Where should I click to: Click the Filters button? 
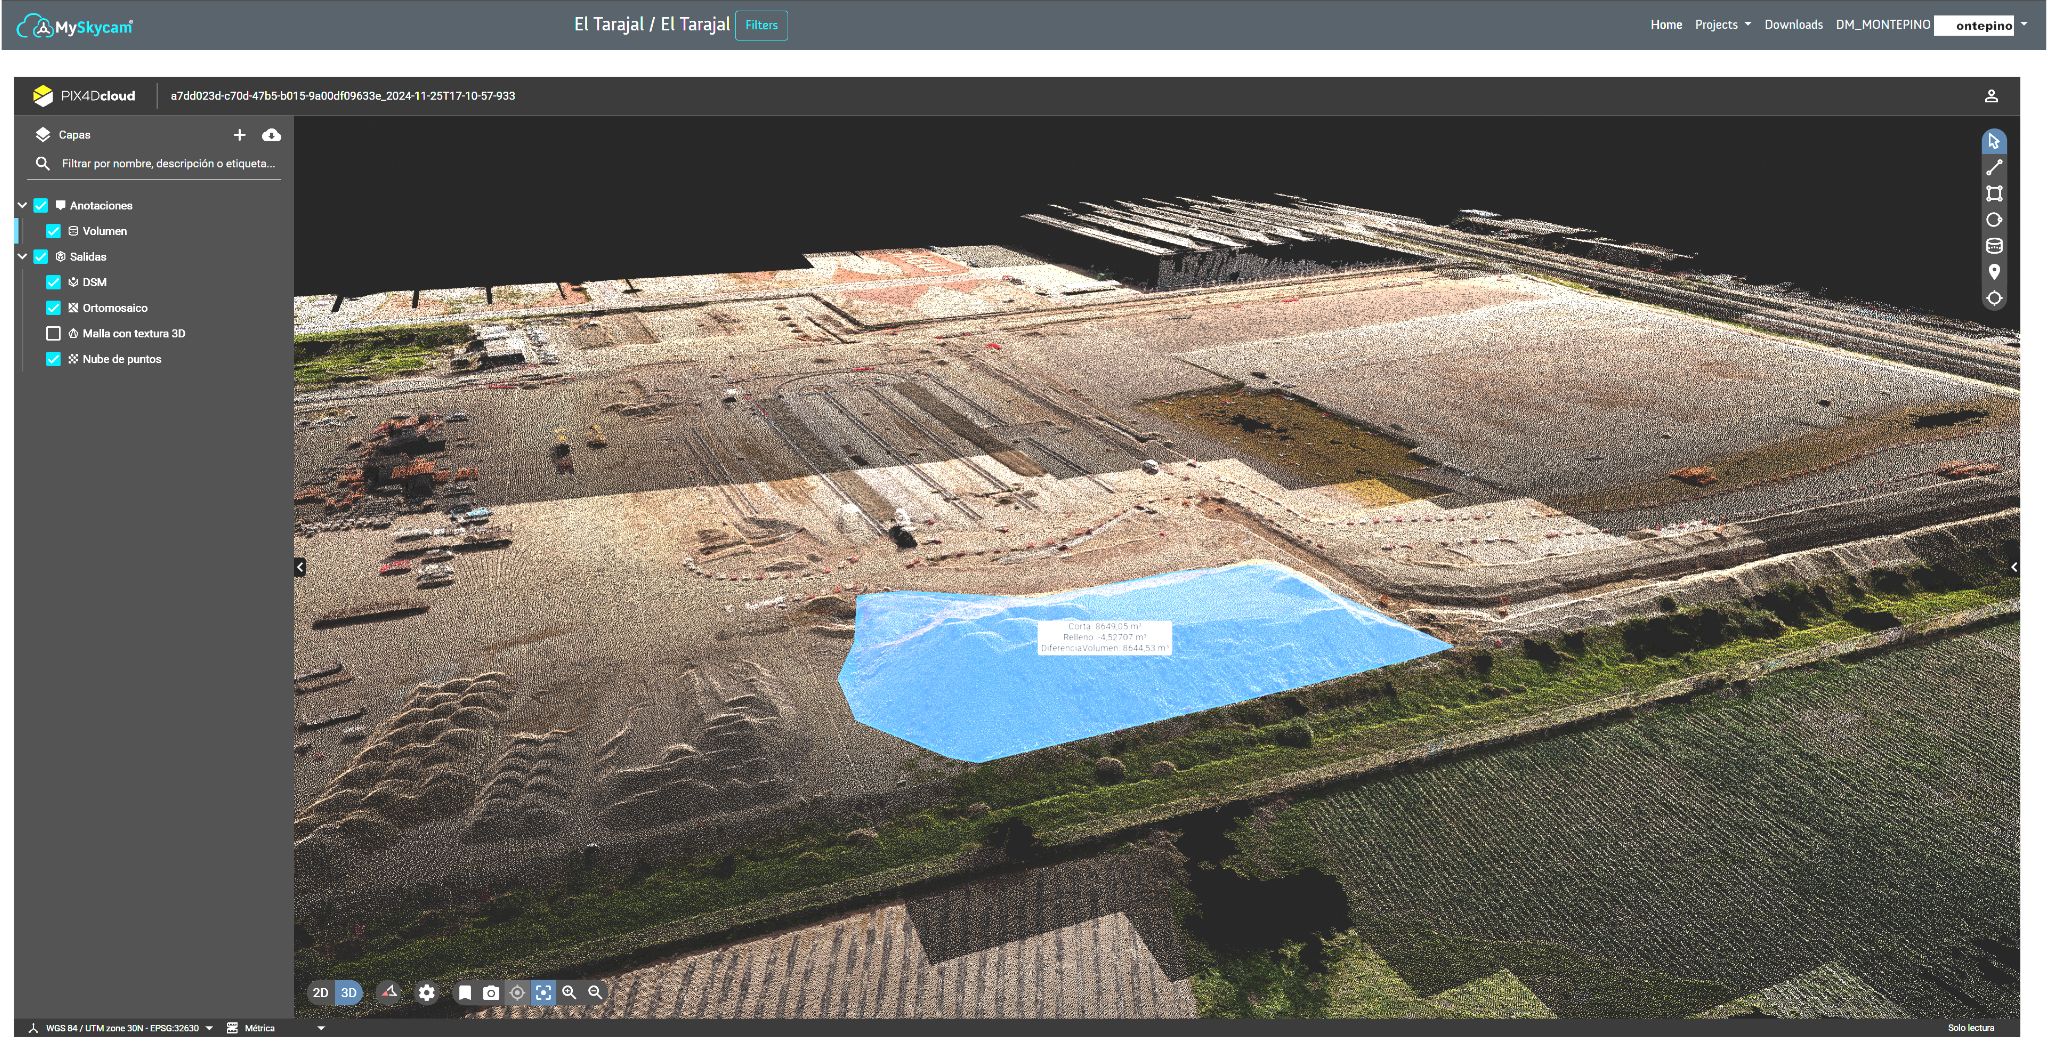point(761,25)
